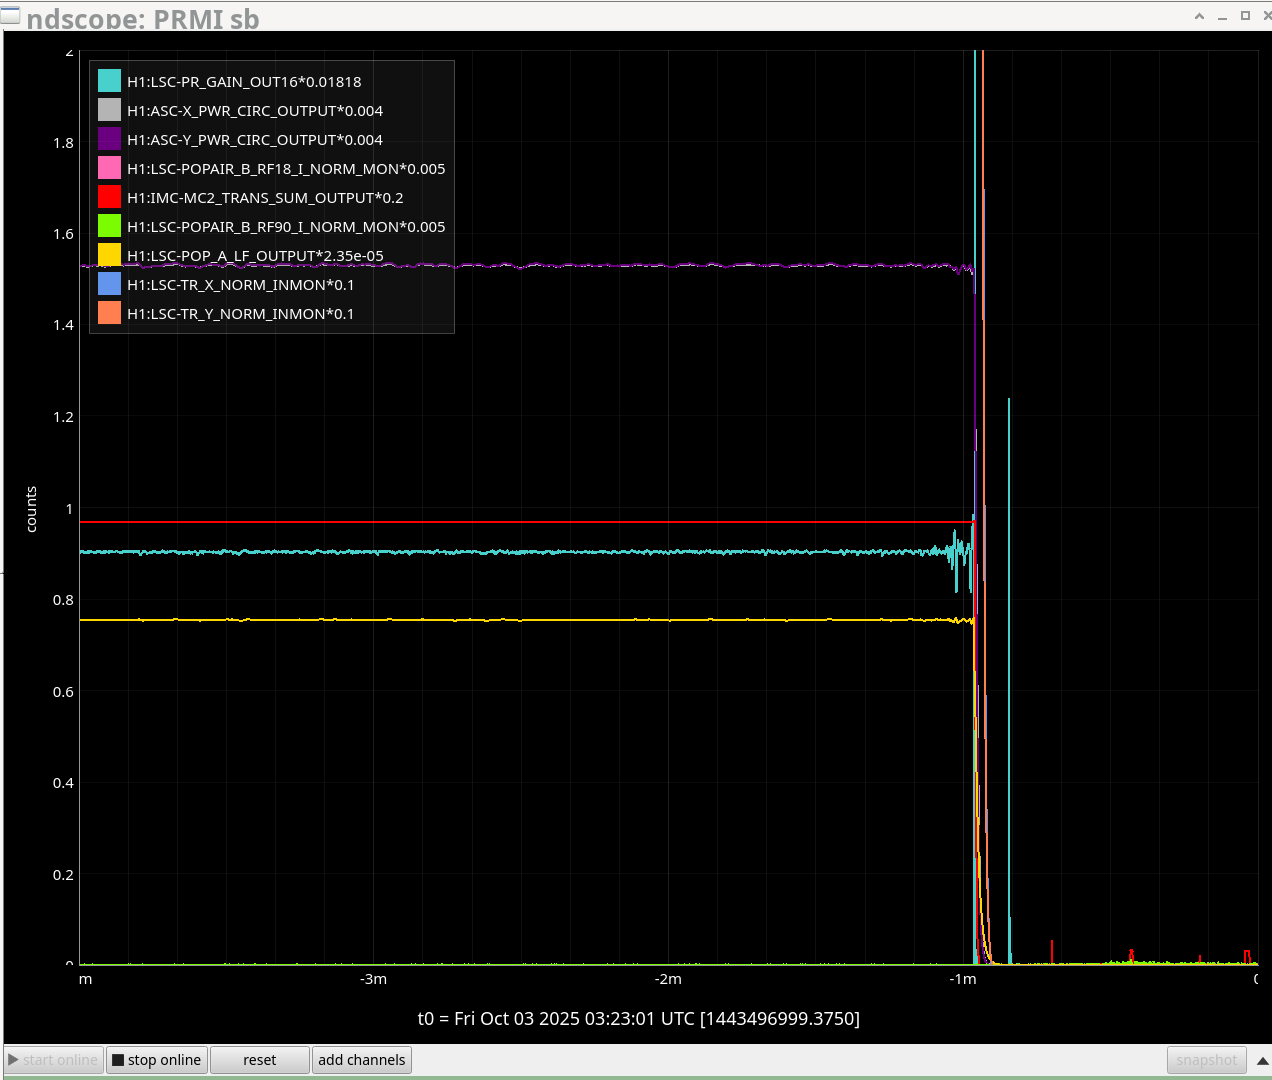Screen dimensions: 1272x1080
Task: Click the window menu icon in title bar
Action: (10, 15)
